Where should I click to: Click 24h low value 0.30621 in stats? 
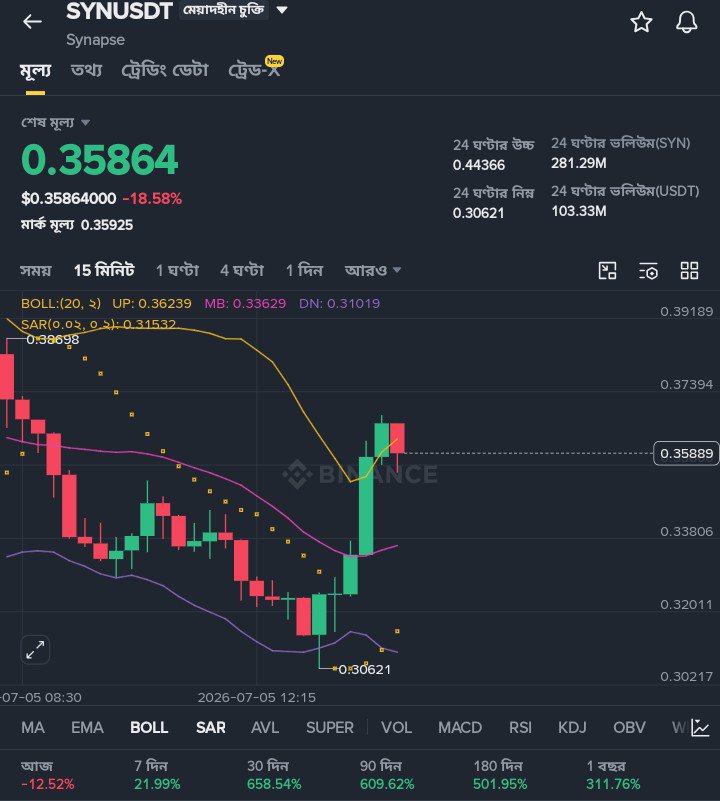pos(478,213)
